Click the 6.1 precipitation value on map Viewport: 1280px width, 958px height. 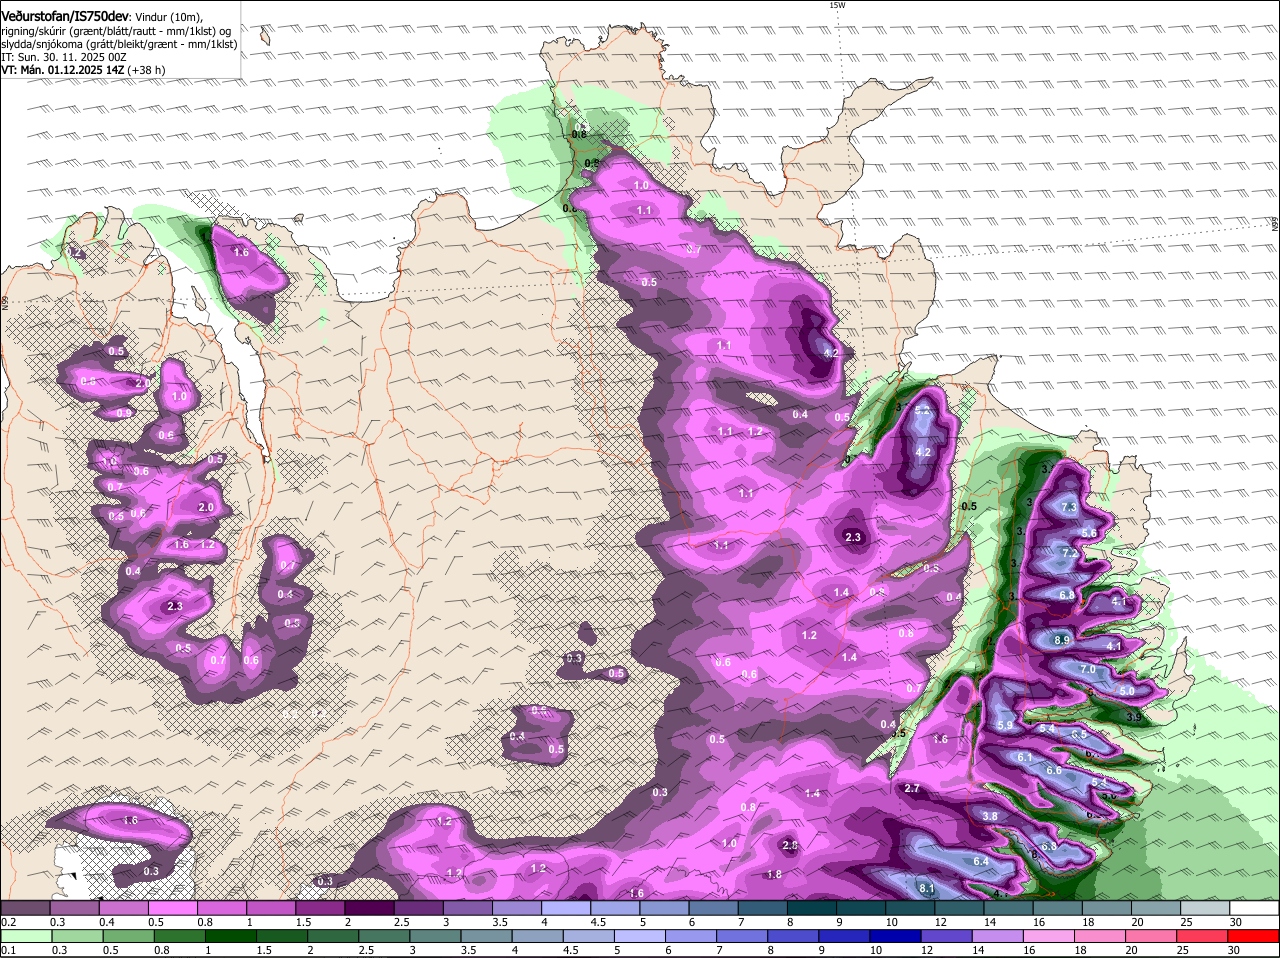pos(1024,758)
